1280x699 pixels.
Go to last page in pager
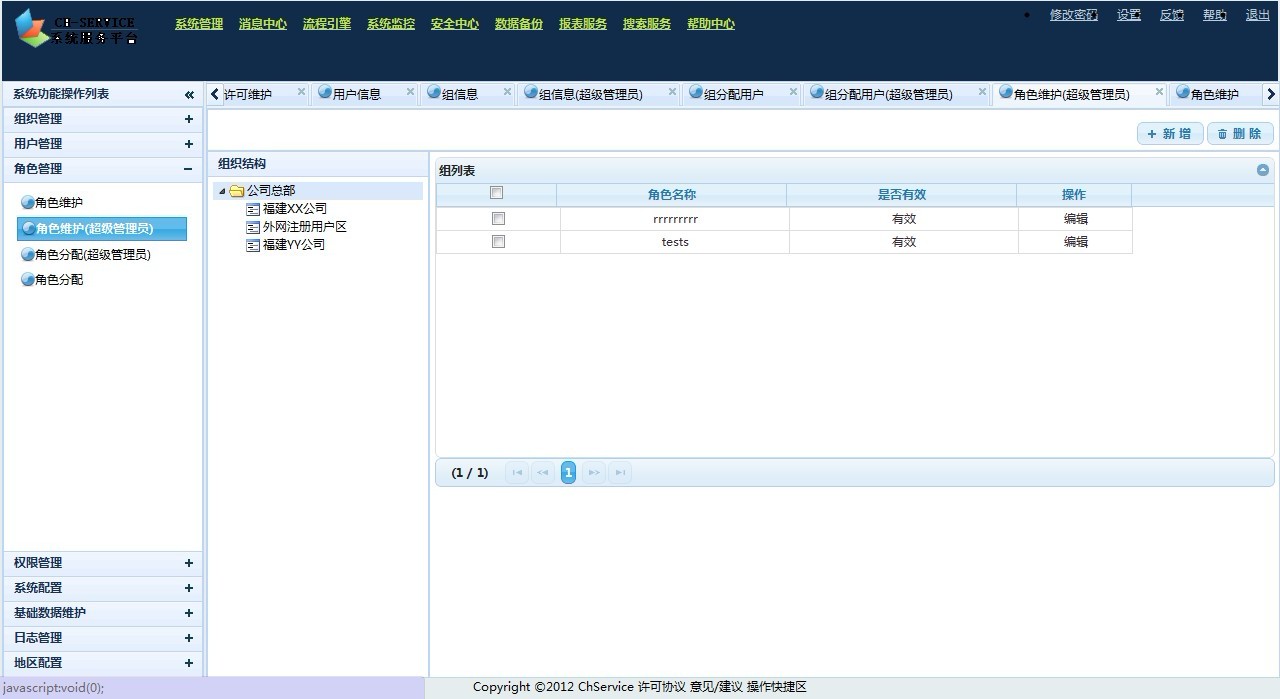620,473
